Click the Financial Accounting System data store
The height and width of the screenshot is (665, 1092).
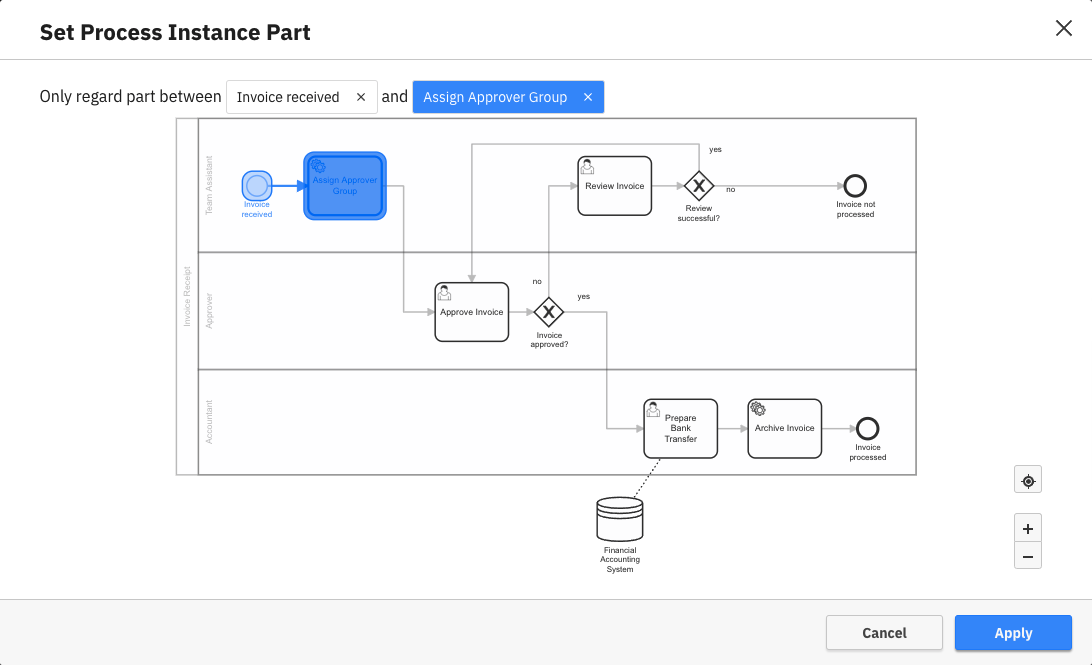coord(620,518)
